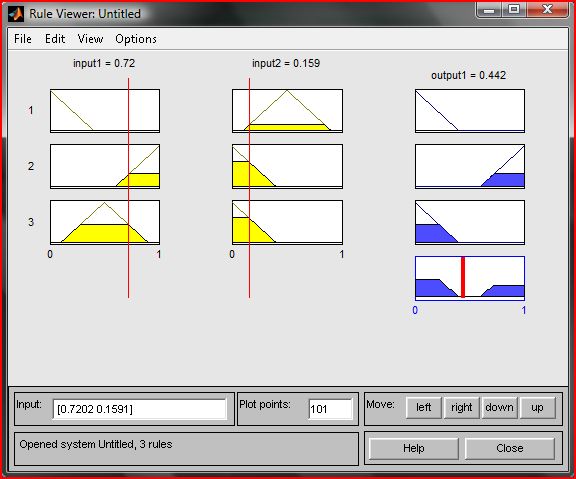Move view with the left button
The width and height of the screenshot is (576, 479).
pos(424,407)
